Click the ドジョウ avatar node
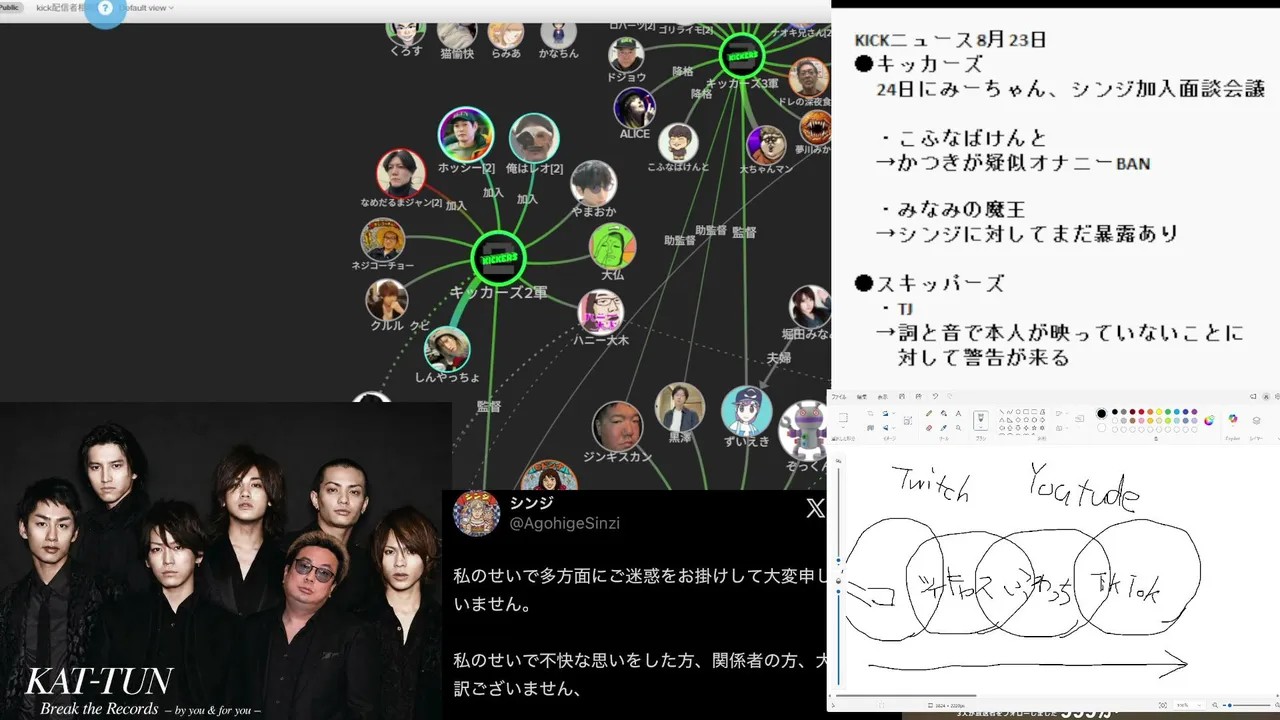This screenshot has height=720, width=1280. click(x=626, y=55)
